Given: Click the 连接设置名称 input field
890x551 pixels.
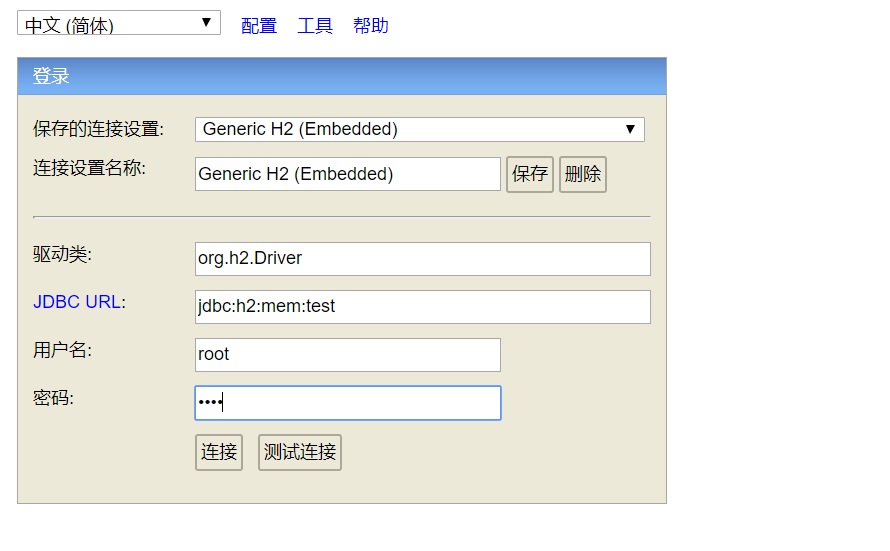Looking at the screenshot, I should [x=347, y=174].
